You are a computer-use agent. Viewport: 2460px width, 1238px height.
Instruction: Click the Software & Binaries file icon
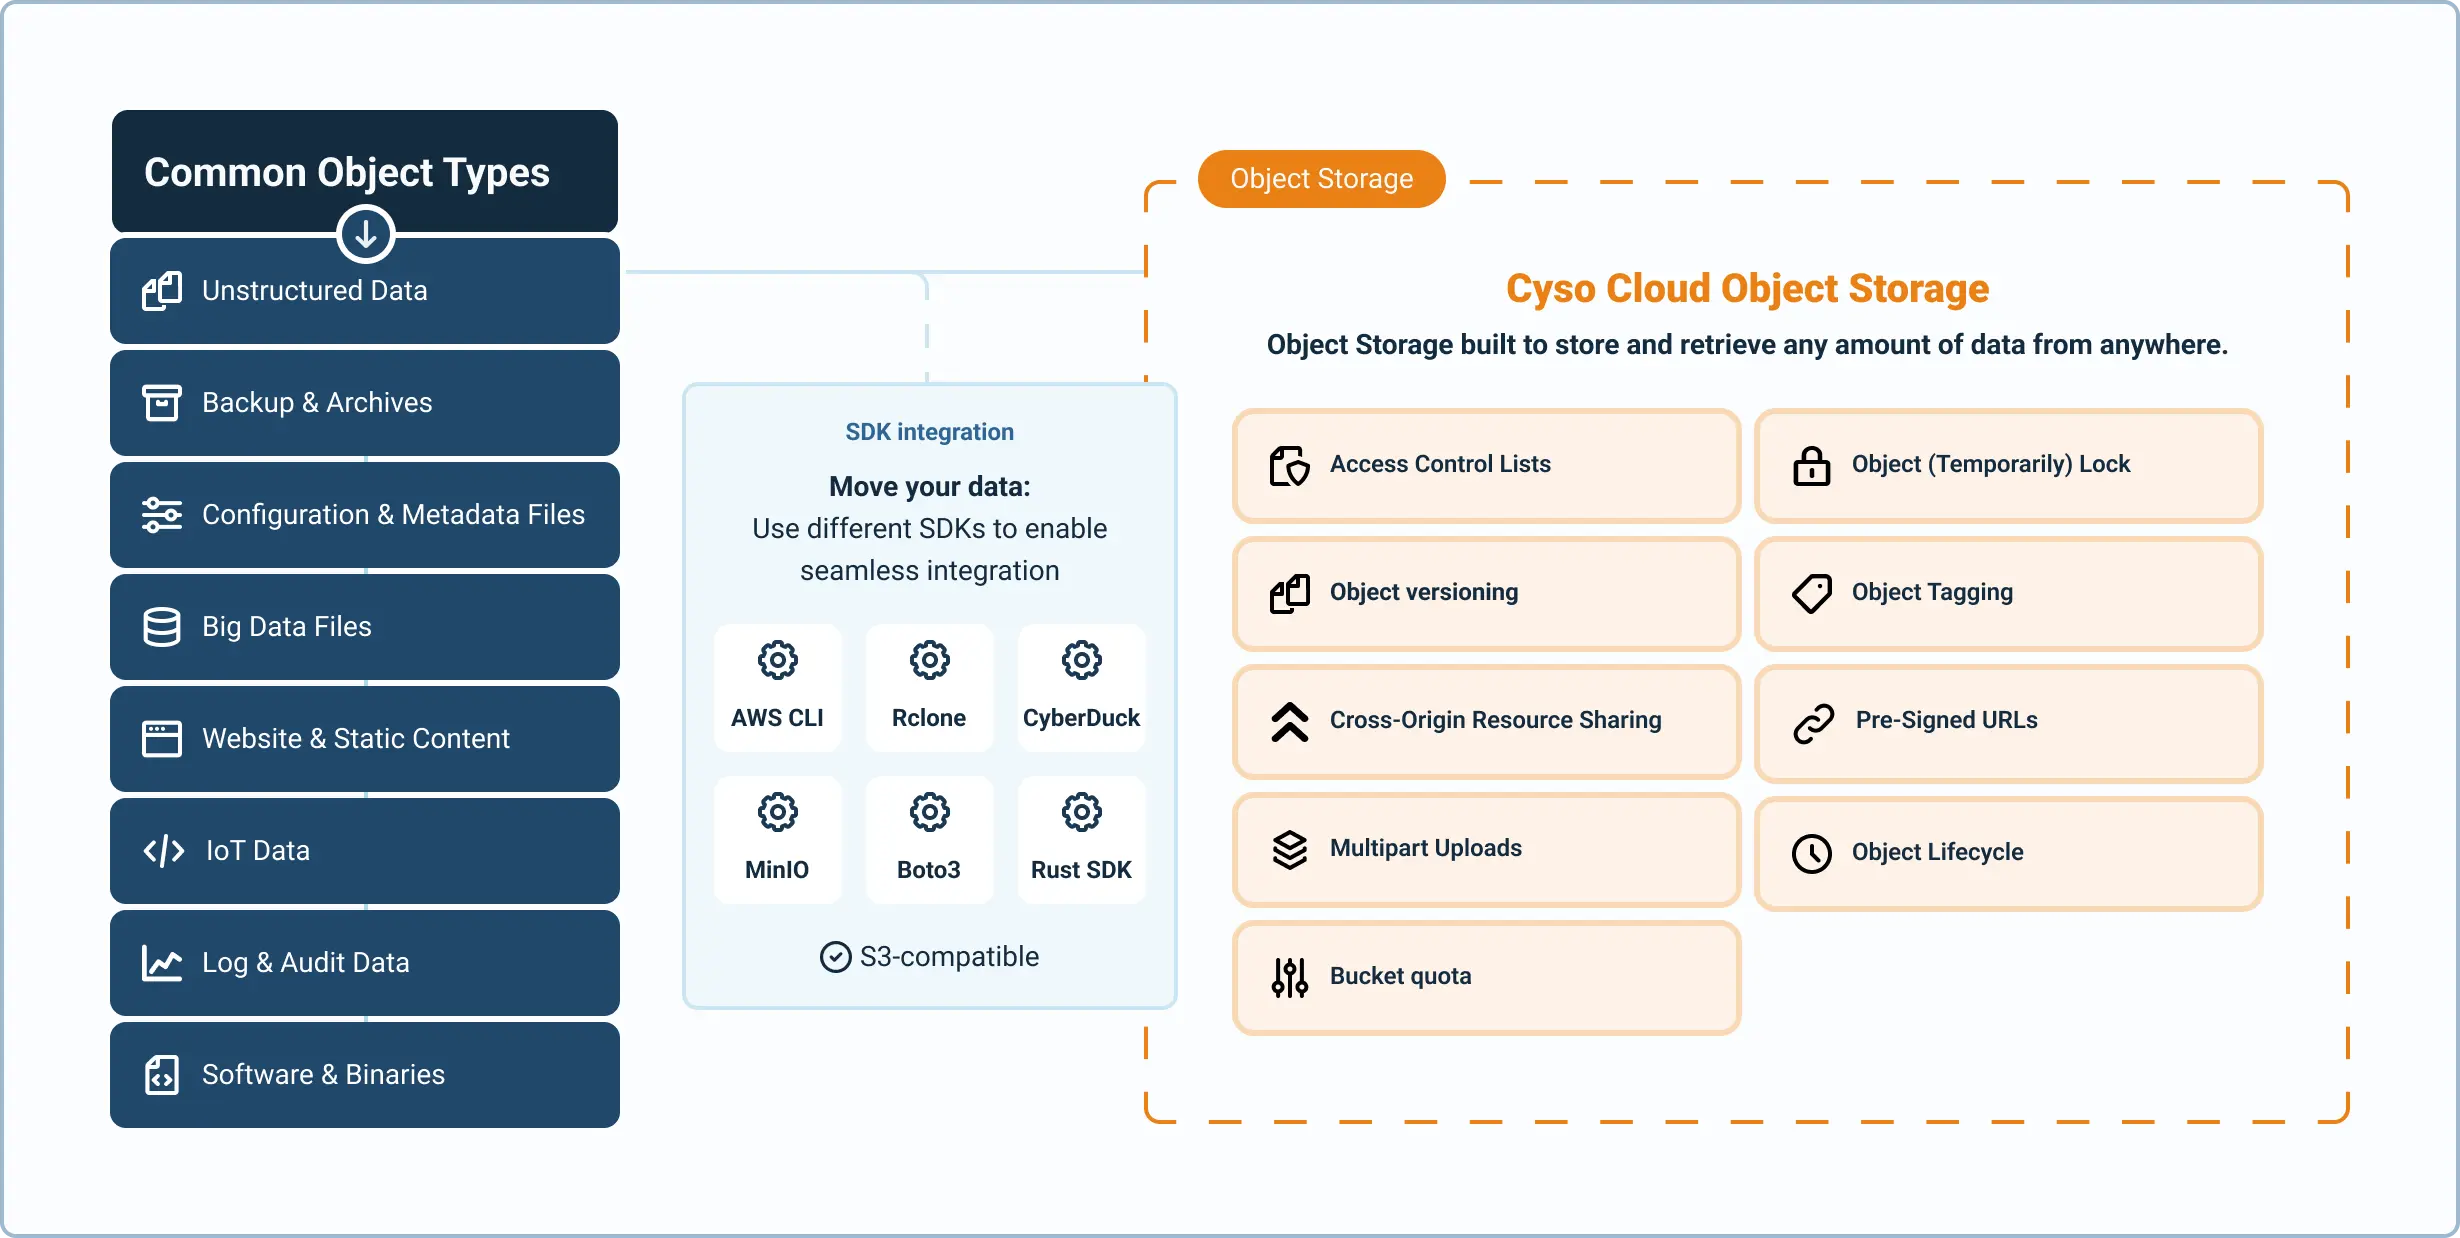[162, 1075]
